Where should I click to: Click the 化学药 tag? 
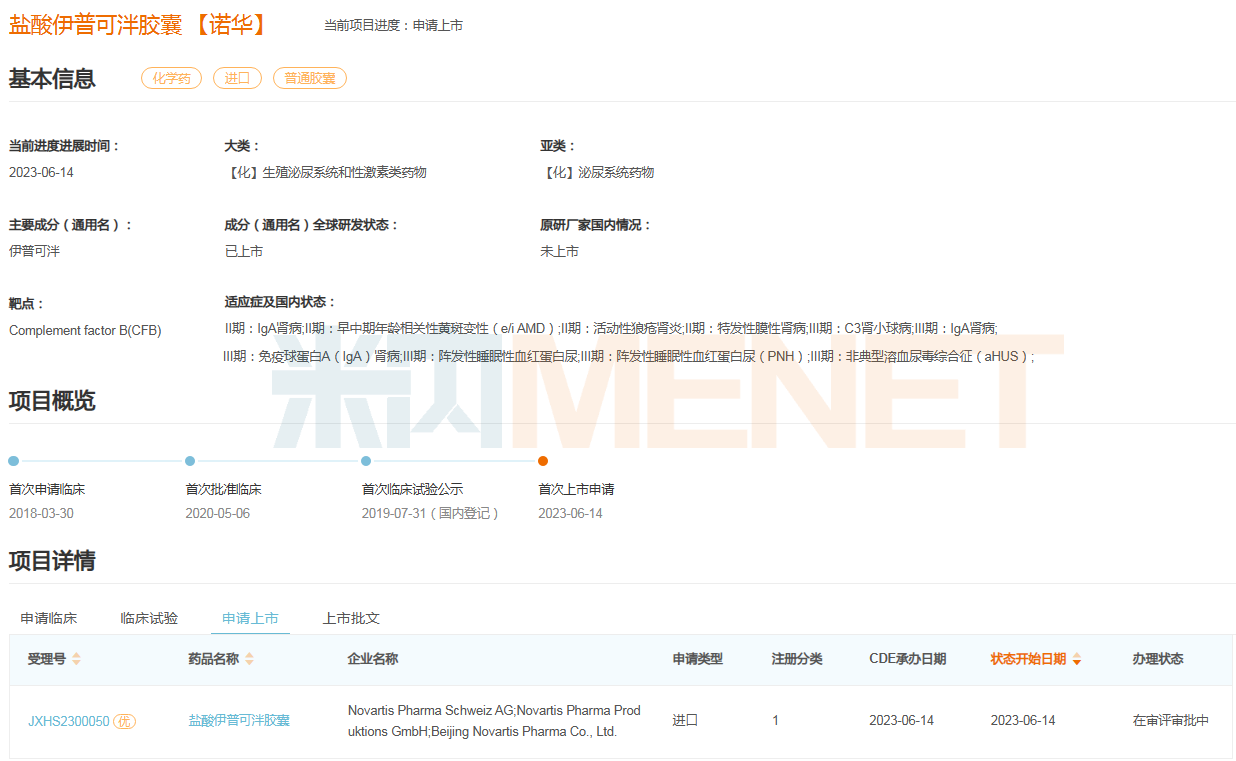(171, 78)
